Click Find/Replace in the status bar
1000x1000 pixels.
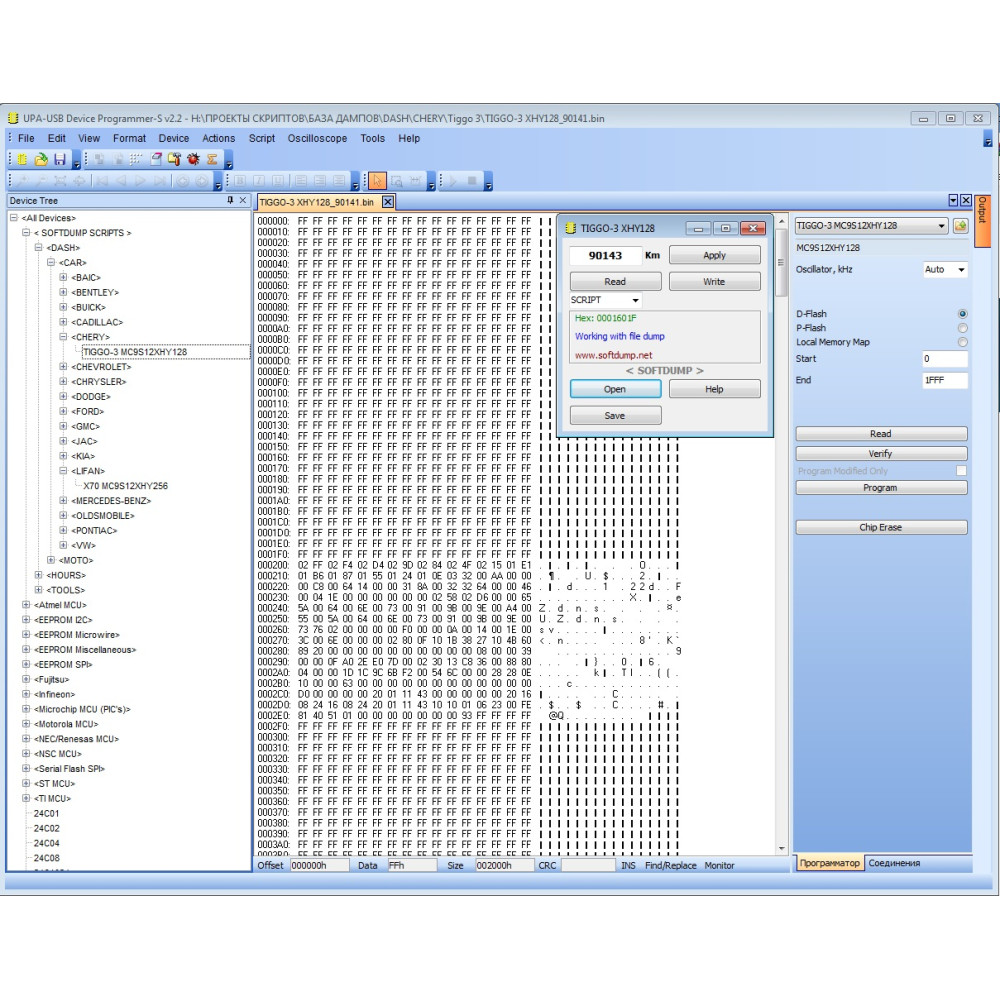[x=670, y=865]
